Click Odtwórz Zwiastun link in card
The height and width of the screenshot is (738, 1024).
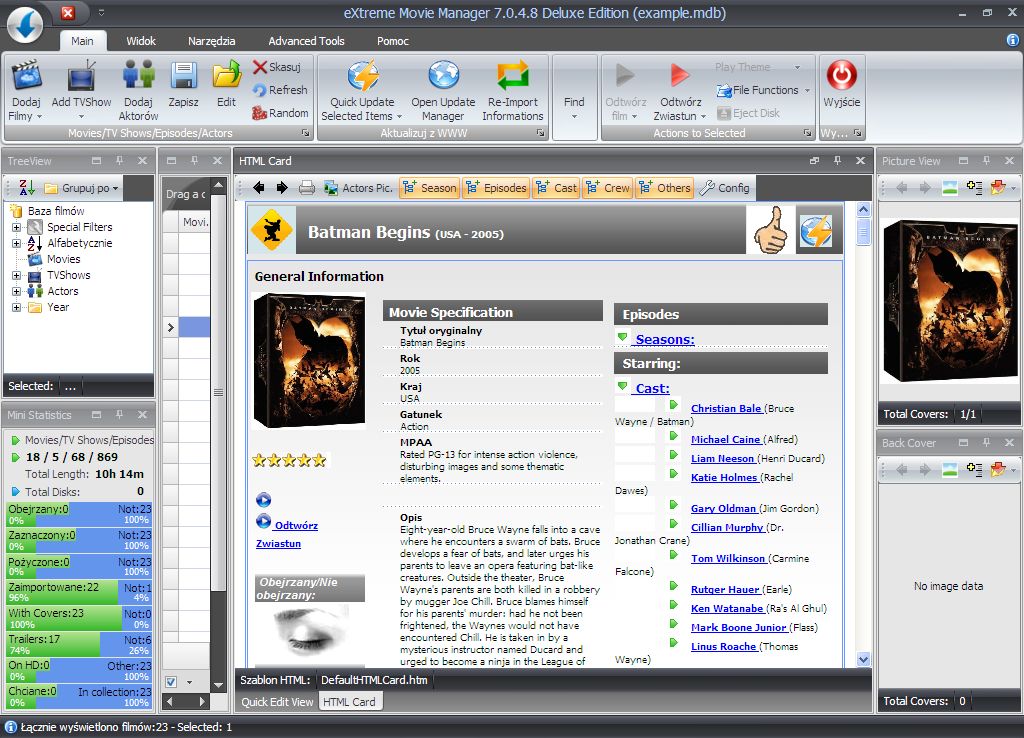(287, 534)
